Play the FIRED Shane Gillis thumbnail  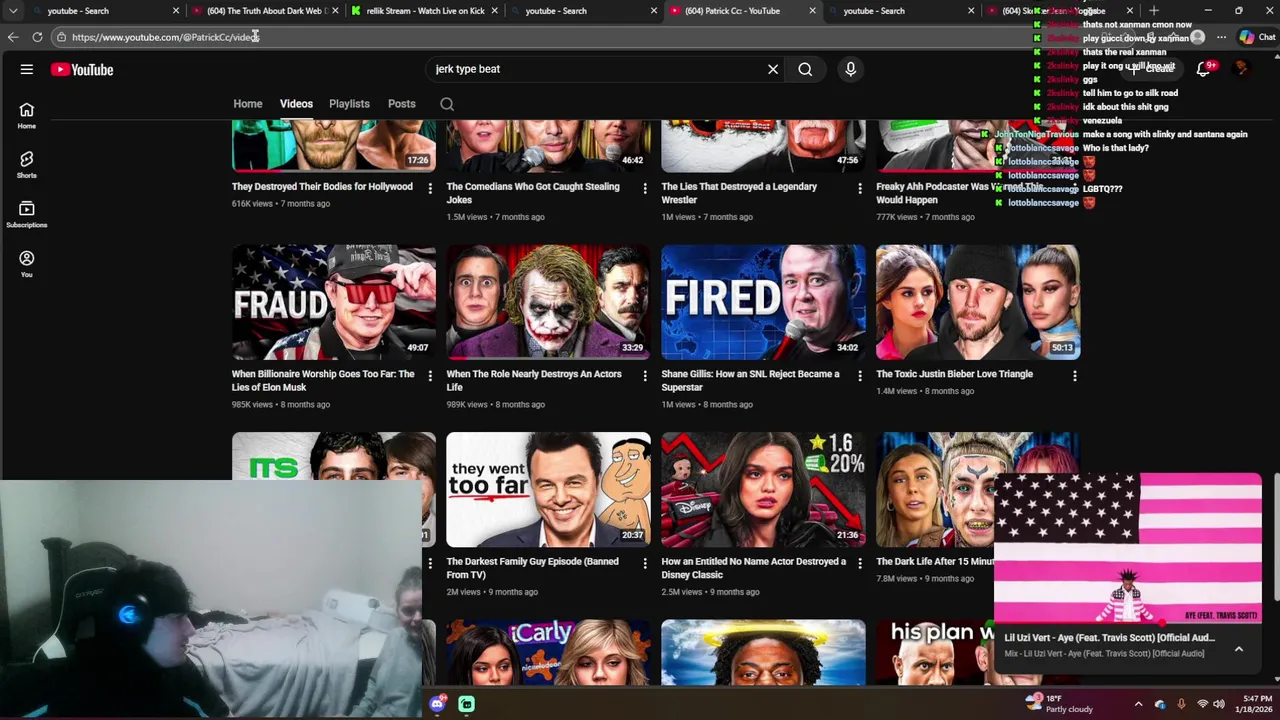[763, 302]
